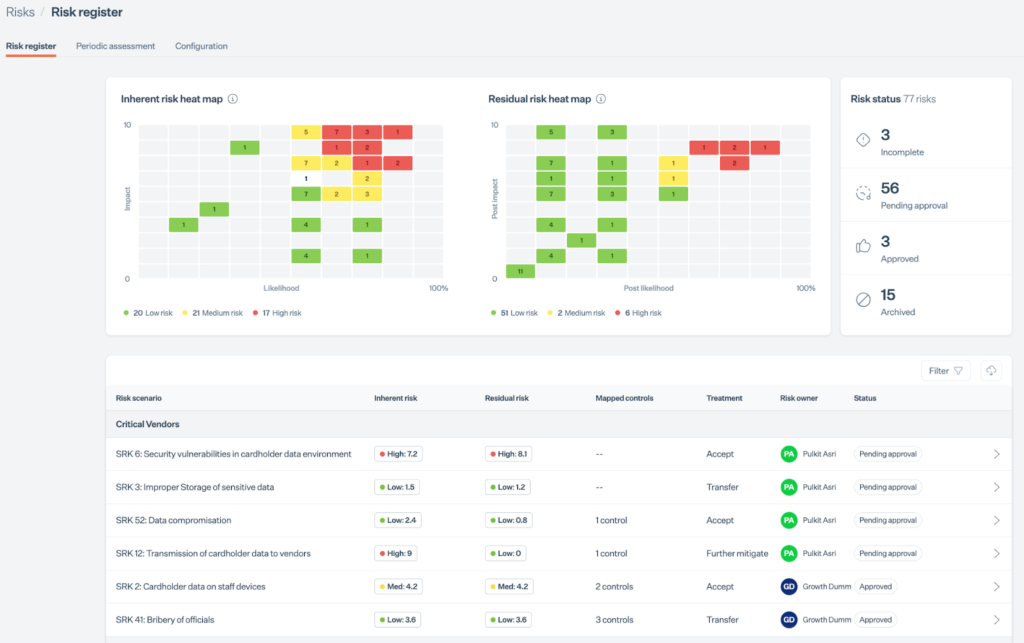Click the red cell showing 7 in the inherent heat map

(x=336, y=132)
